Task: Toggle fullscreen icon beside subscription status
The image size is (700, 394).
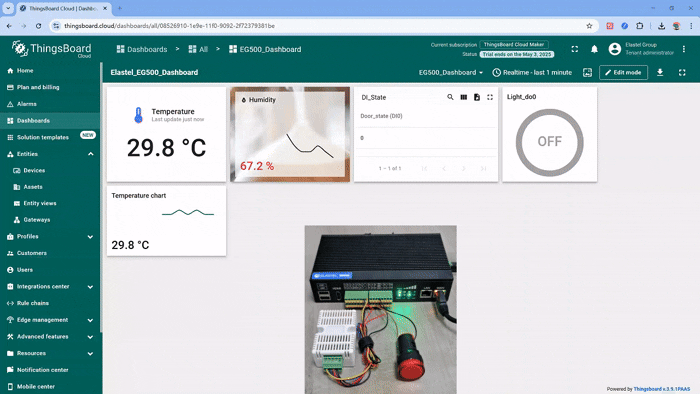Action: (575, 49)
